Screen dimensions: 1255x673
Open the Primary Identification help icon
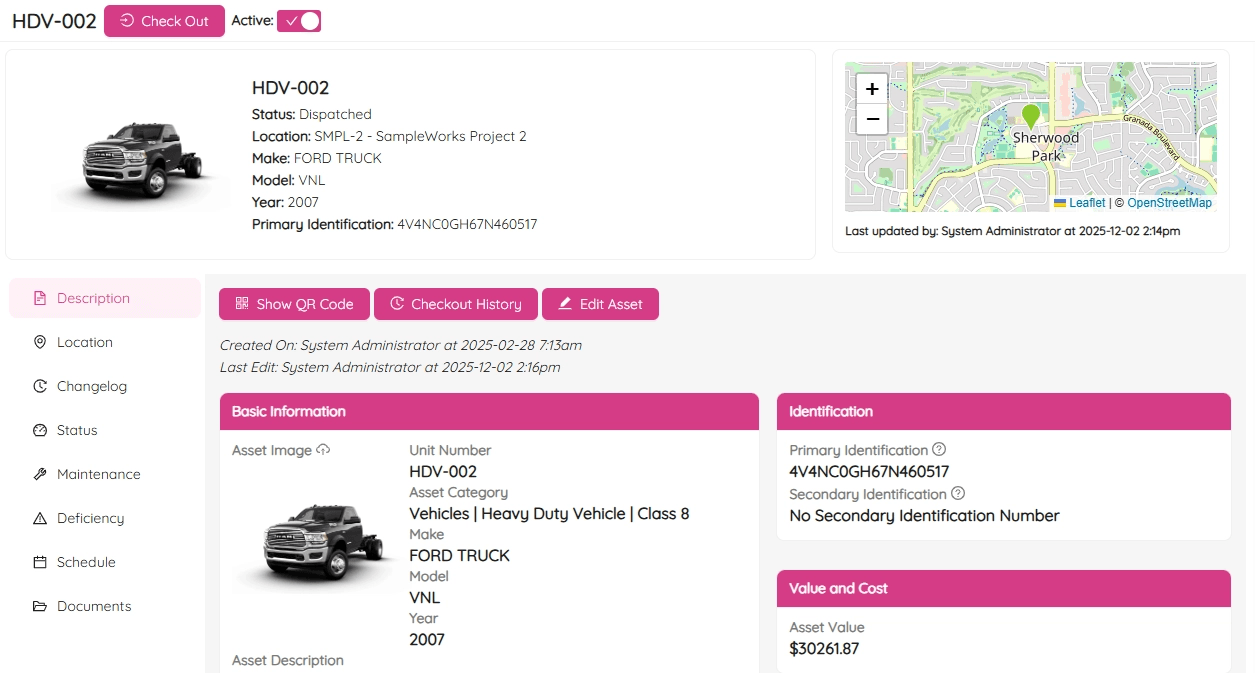(941, 449)
